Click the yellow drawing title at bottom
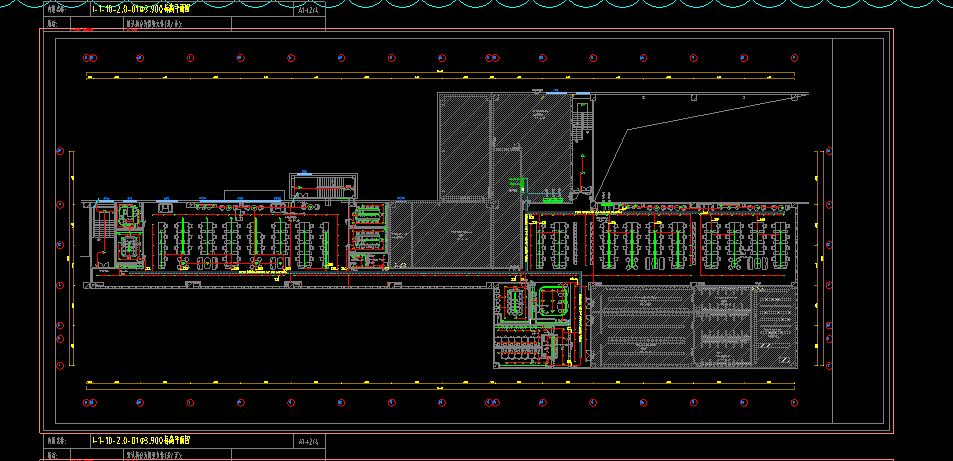953x461 pixels. point(140,440)
